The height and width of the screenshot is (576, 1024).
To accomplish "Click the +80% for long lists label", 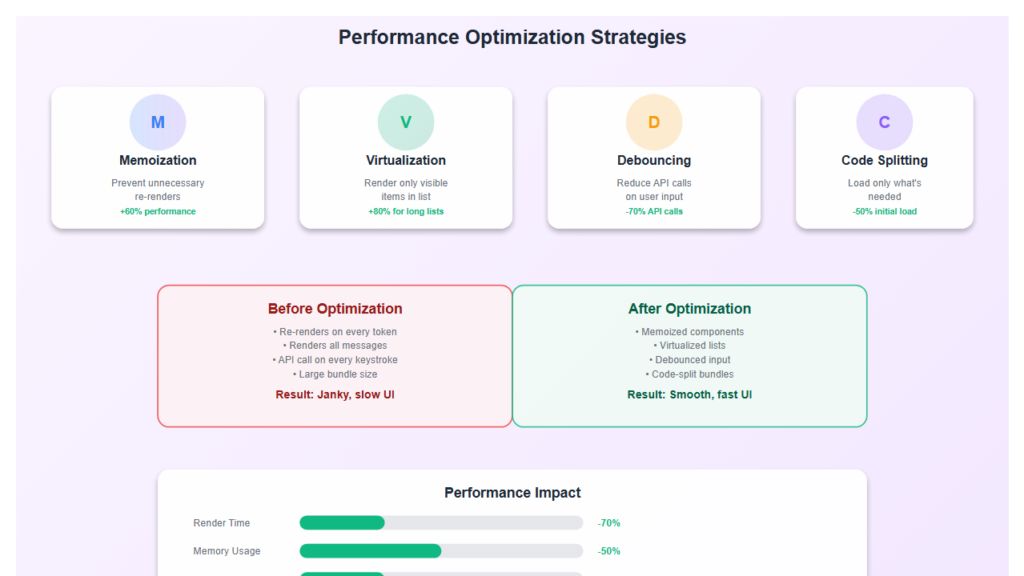I will (406, 211).
